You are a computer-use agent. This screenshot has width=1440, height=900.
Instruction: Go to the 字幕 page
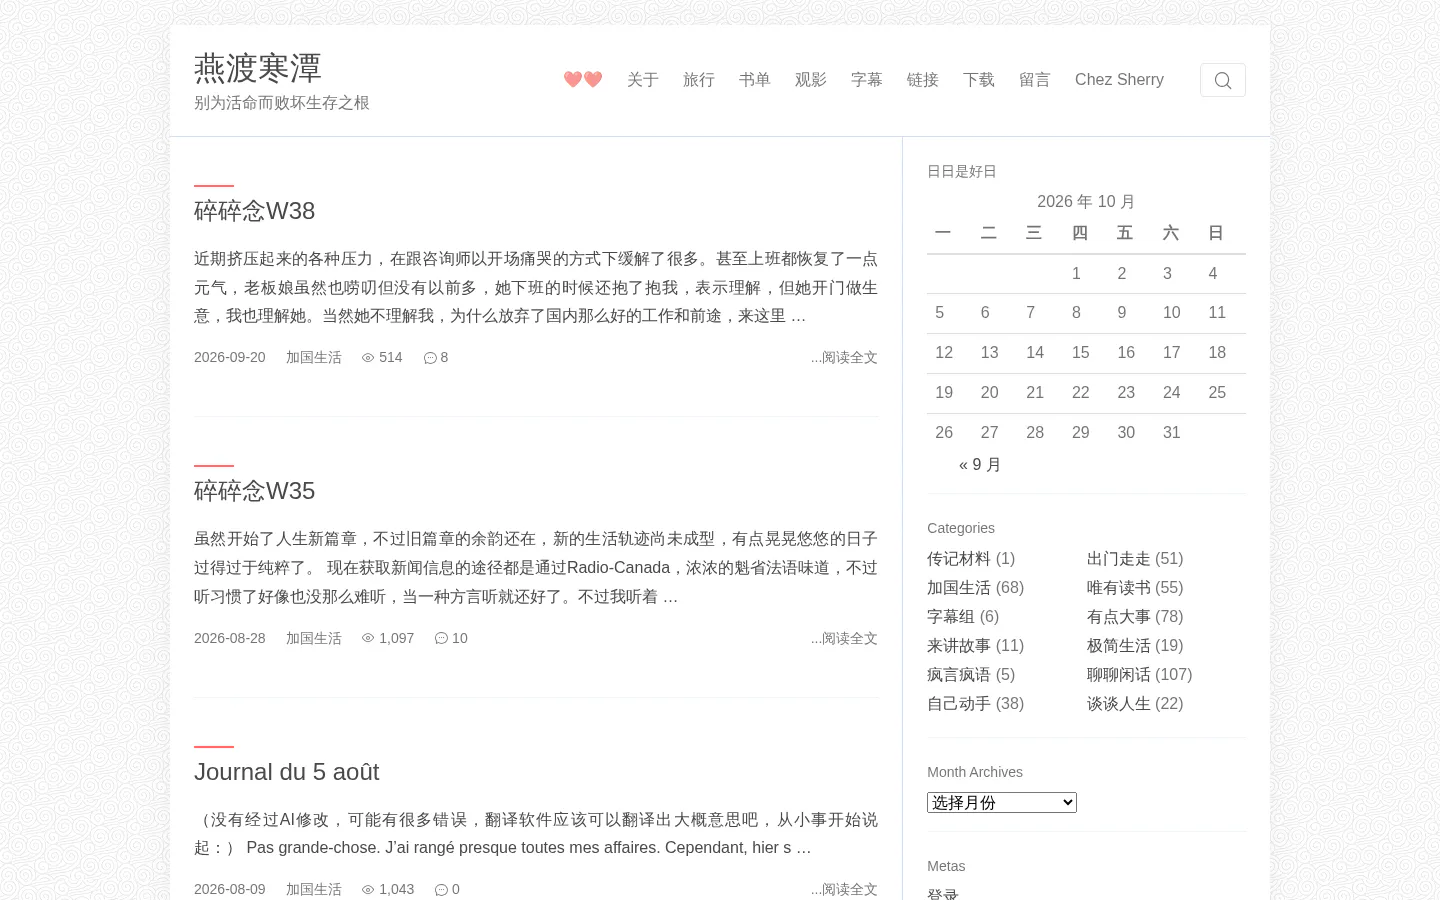(867, 80)
